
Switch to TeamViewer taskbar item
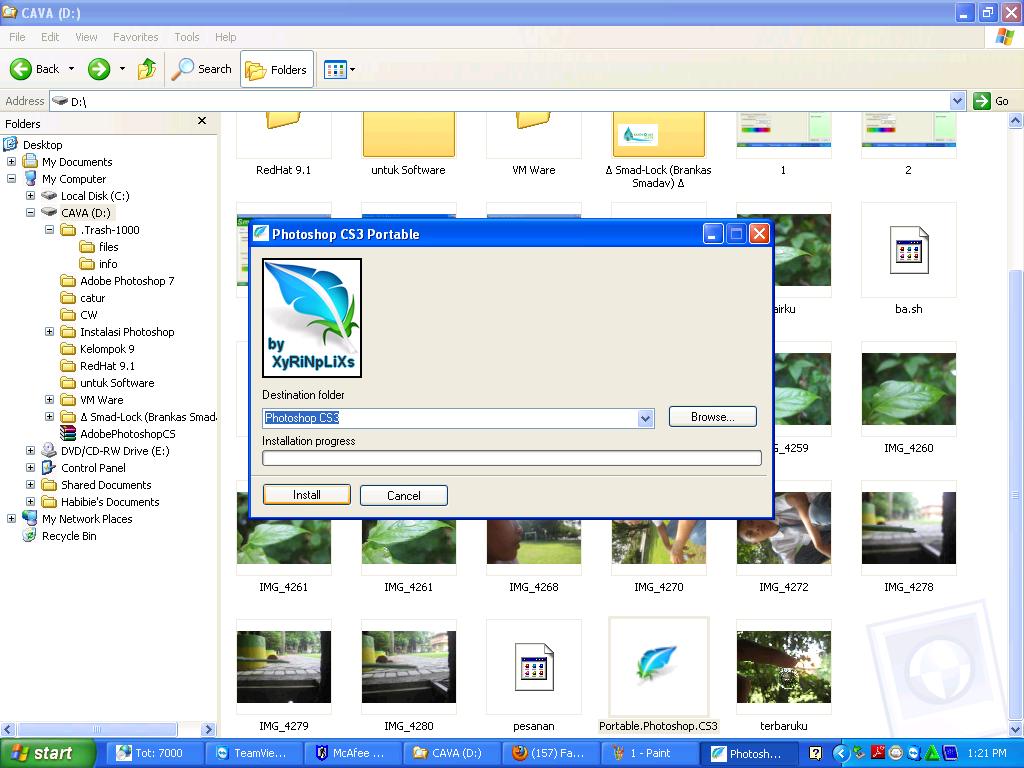(x=252, y=753)
